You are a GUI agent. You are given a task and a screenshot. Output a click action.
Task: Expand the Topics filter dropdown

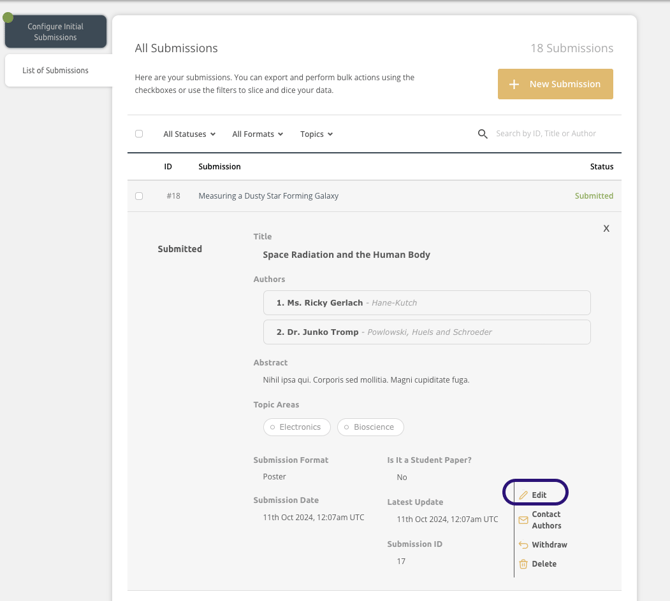(316, 134)
